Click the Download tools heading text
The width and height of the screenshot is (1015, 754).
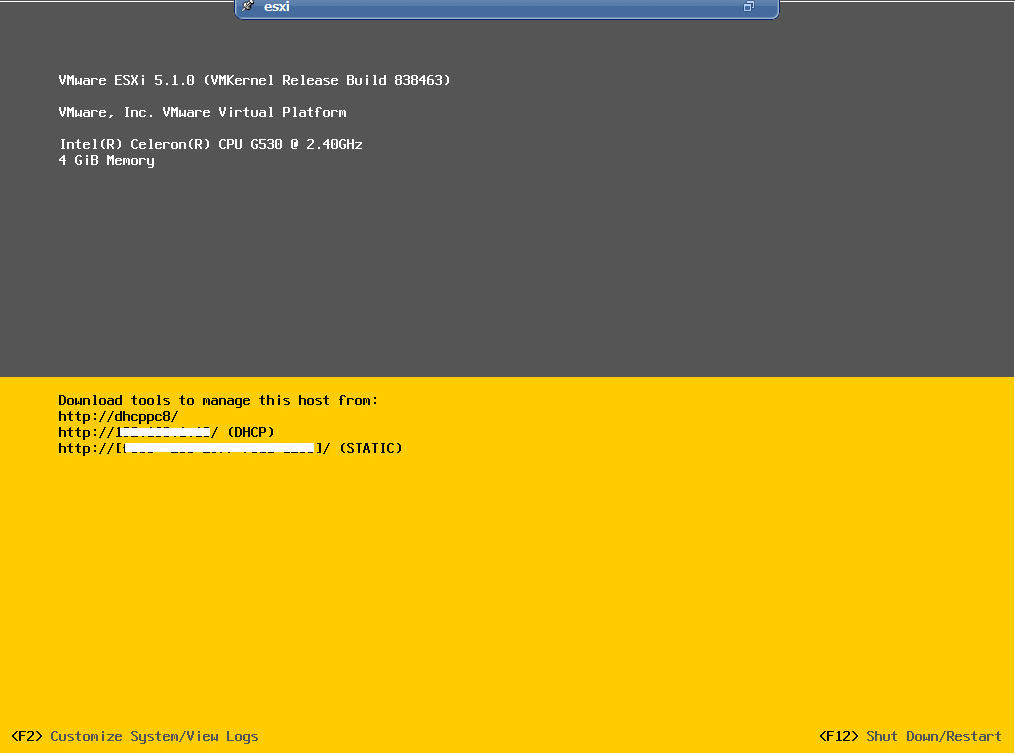(218, 400)
